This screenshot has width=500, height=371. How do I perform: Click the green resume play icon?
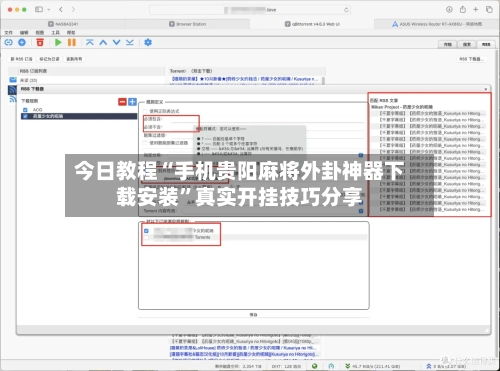pos(58,42)
